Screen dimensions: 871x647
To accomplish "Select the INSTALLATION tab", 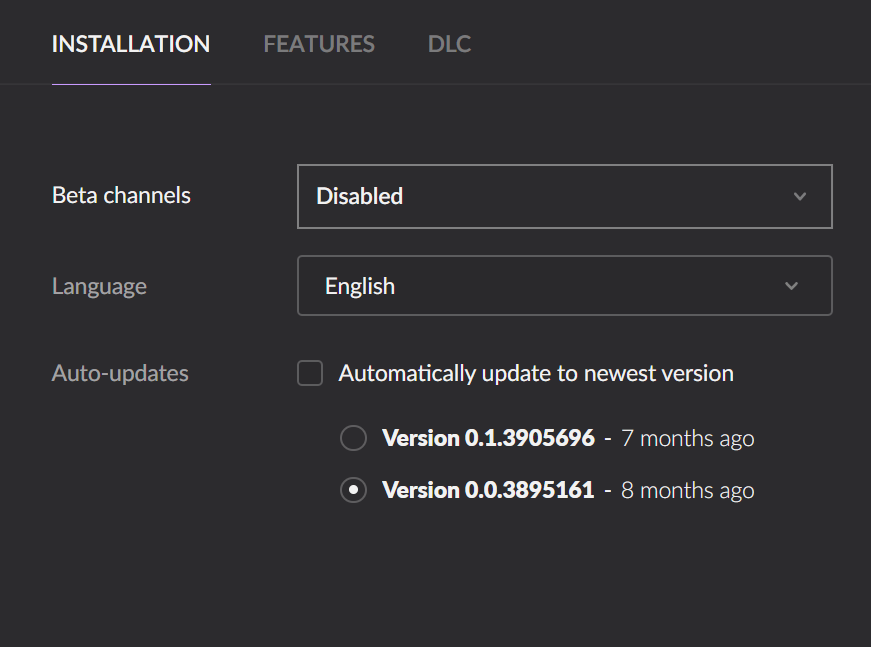I will (x=131, y=44).
